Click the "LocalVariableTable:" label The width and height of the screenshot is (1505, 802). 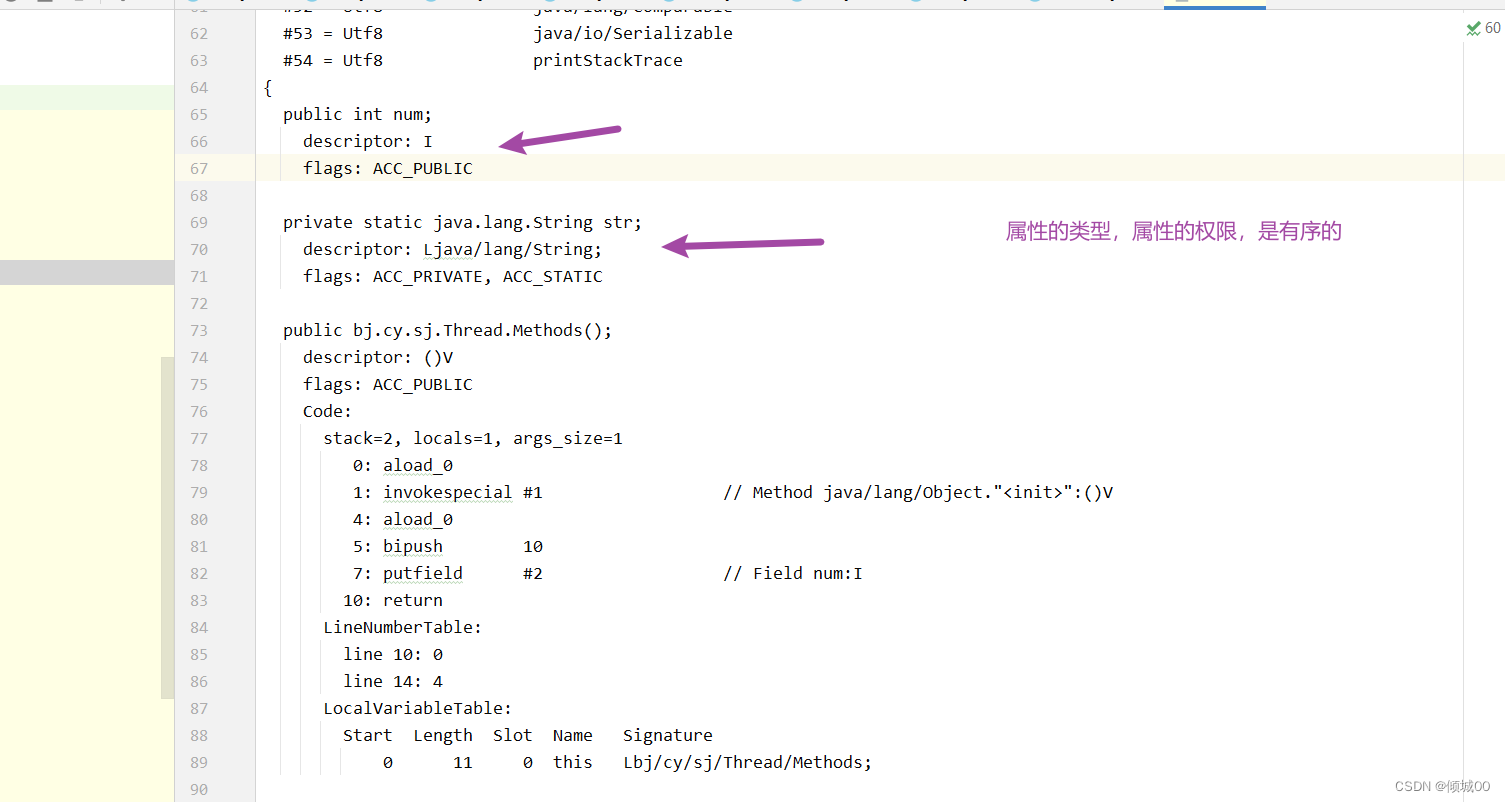pyautogui.click(x=418, y=708)
